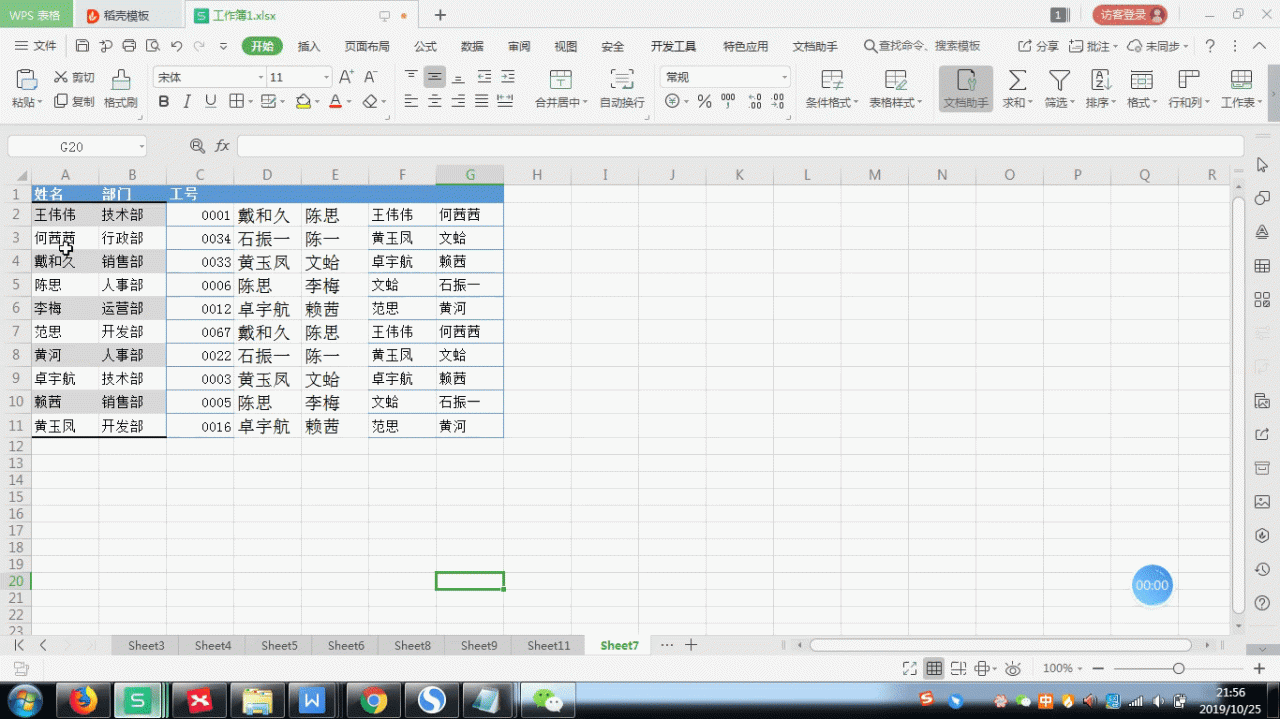Click the fx insert function icon
Image resolution: width=1280 pixels, height=719 pixels.
222,146
